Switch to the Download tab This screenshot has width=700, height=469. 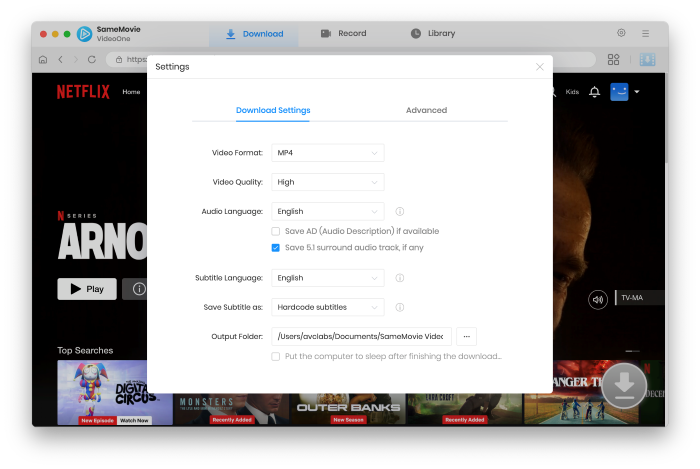254,34
